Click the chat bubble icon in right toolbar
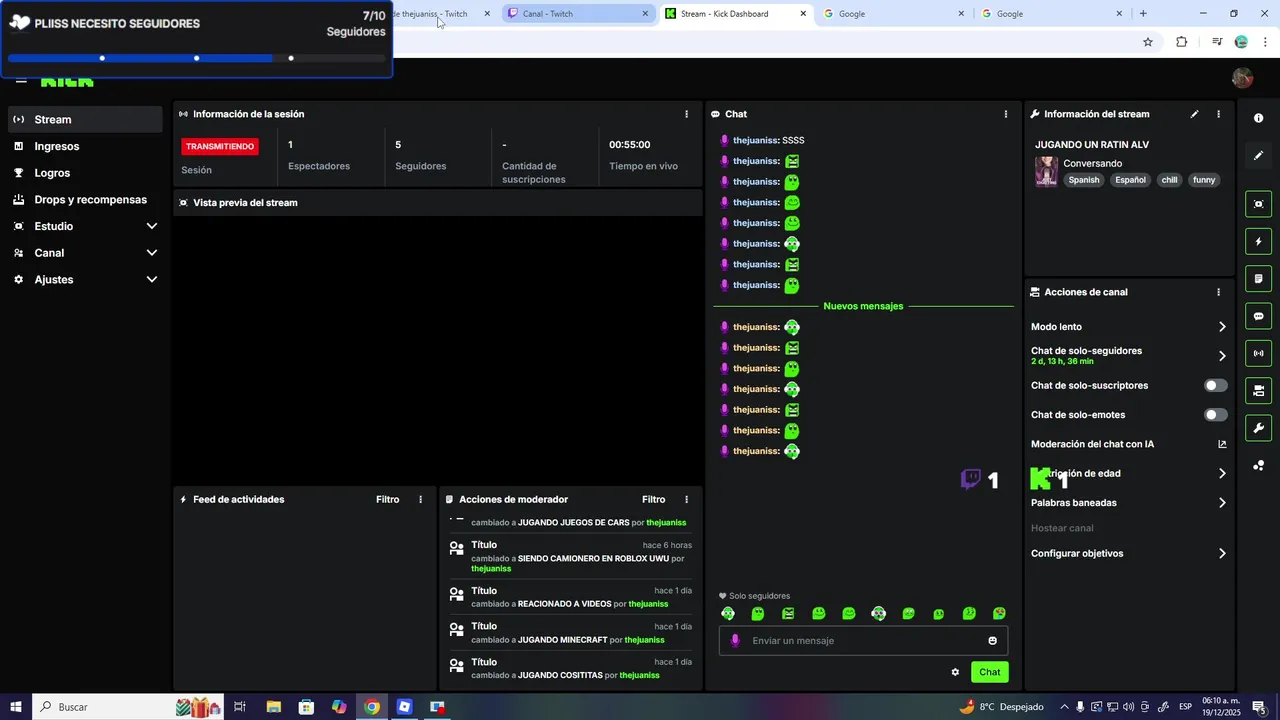 pos(1258,316)
